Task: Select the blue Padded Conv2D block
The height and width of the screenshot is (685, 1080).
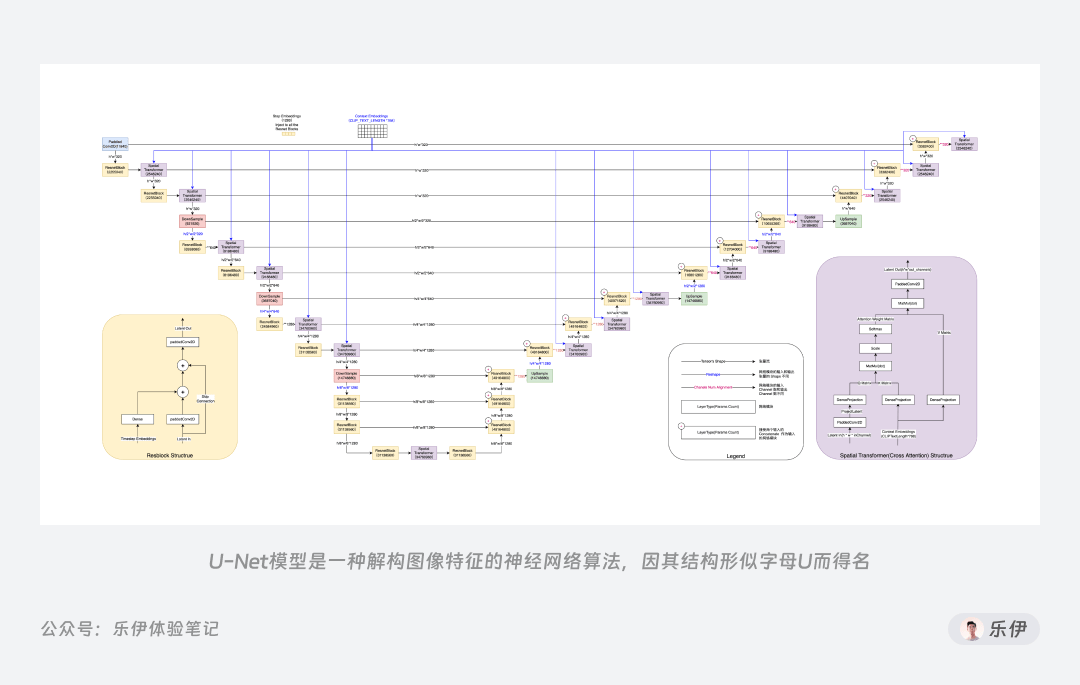Action: tap(115, 144)
